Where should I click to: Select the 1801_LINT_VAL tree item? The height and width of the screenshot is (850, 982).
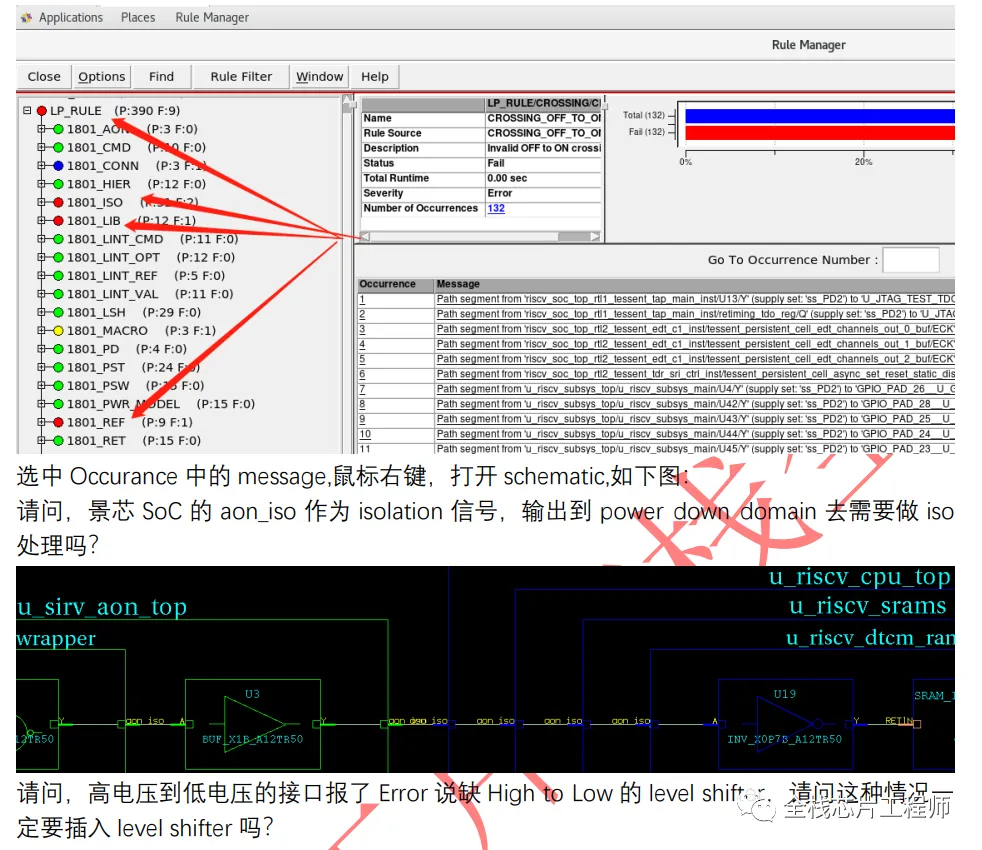coord(113,294)
